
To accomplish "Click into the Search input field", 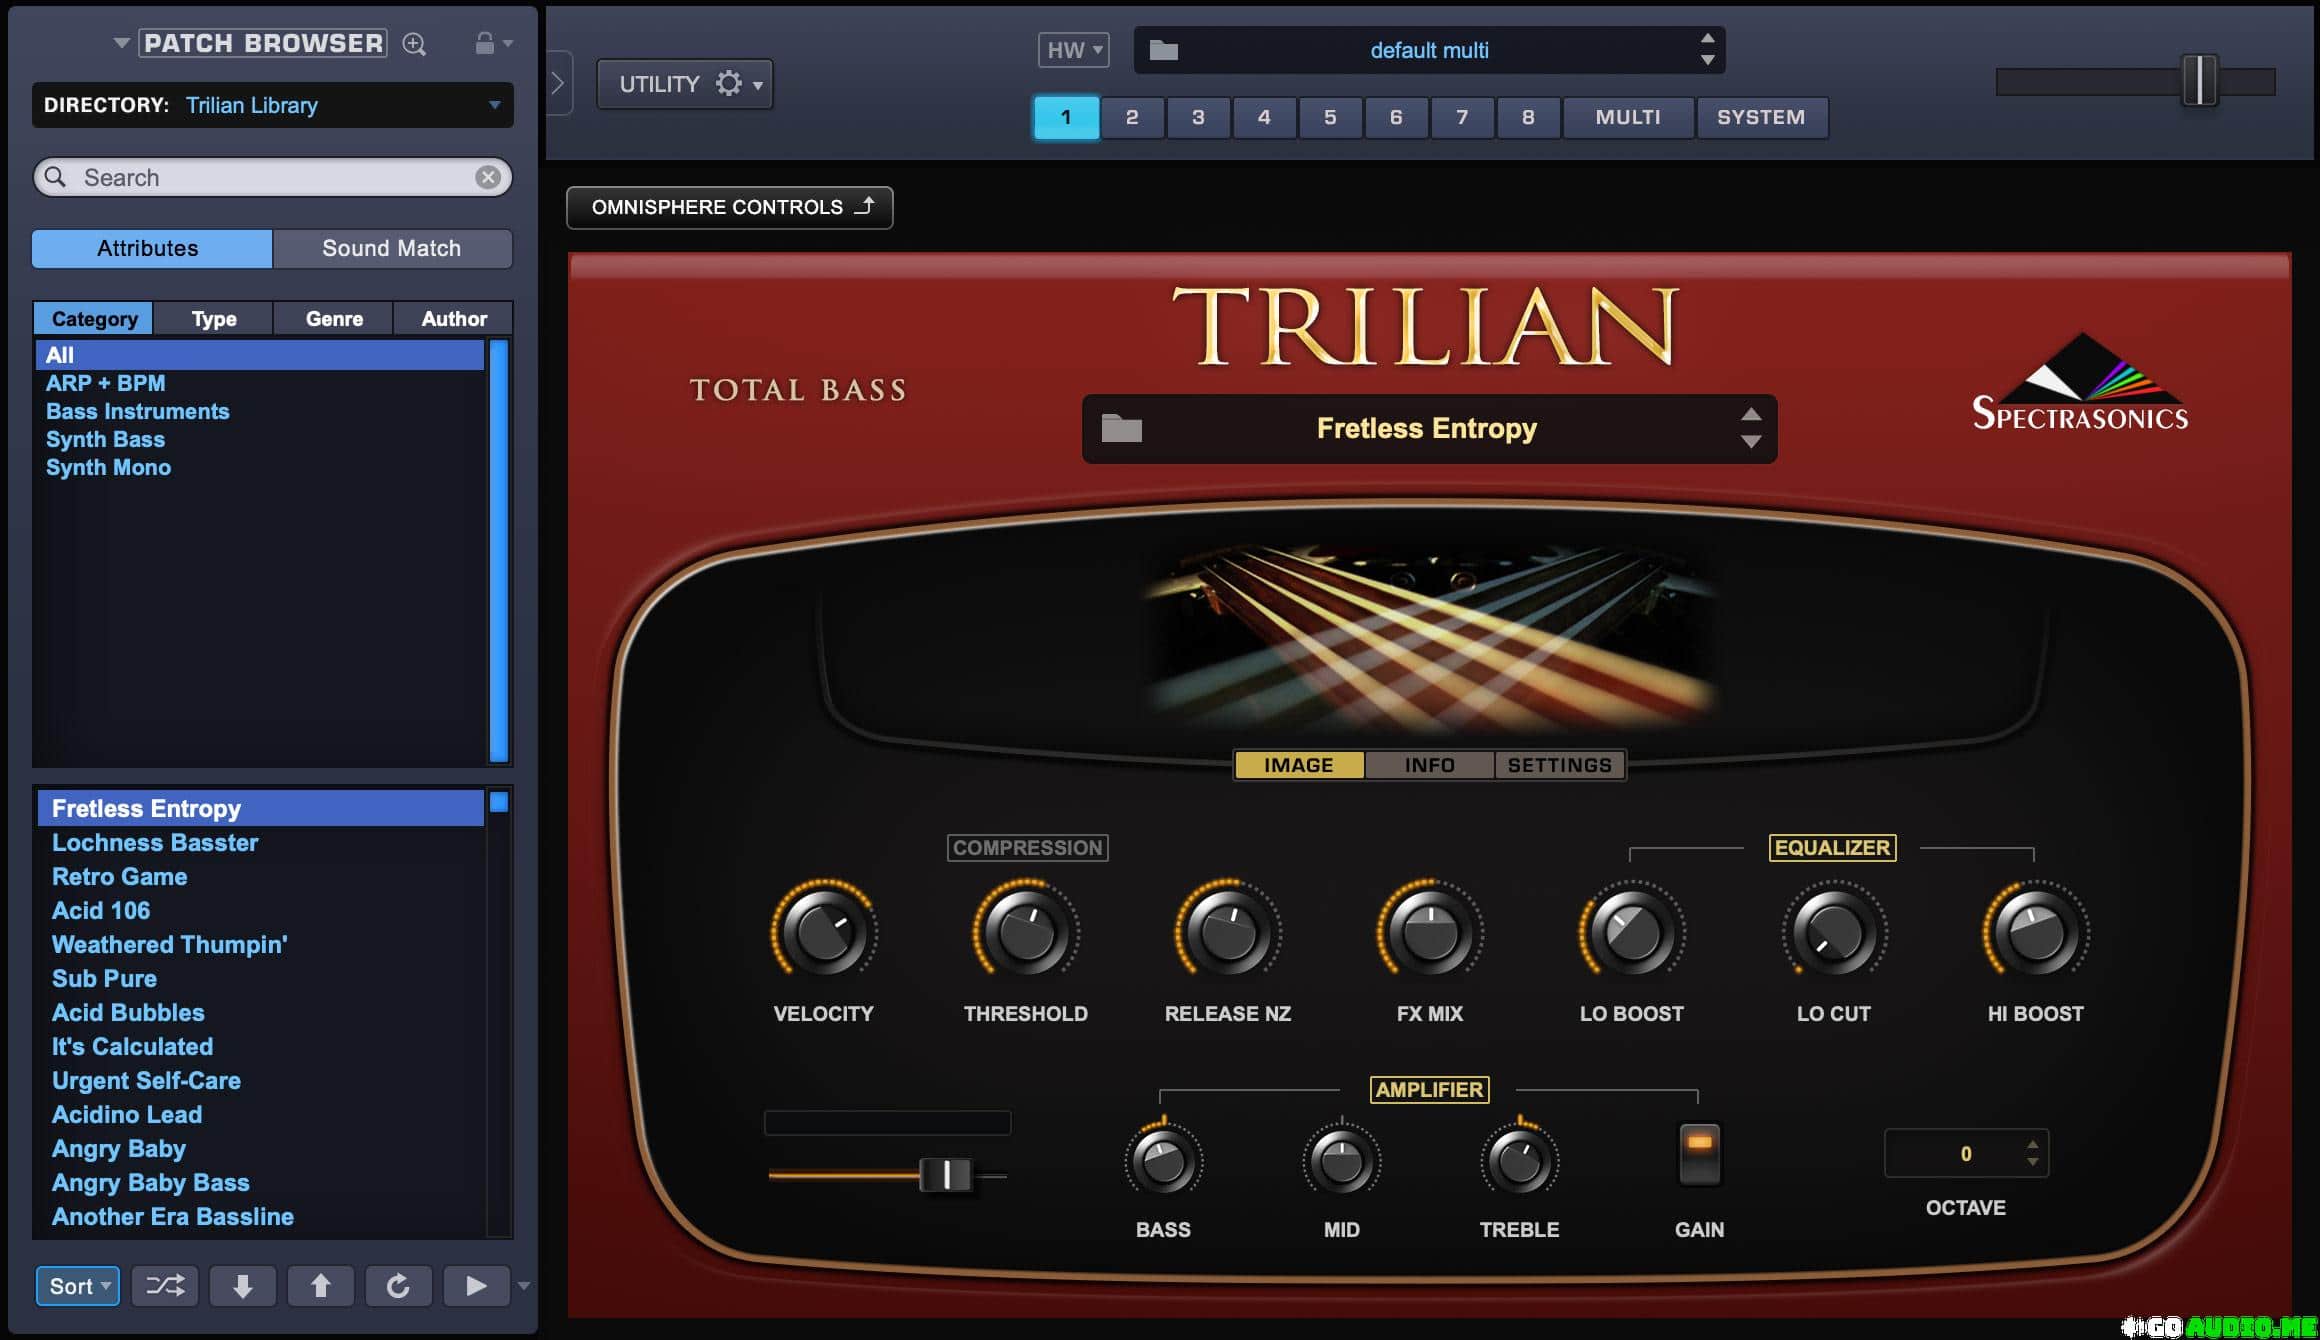I will (x=273, y=177).
